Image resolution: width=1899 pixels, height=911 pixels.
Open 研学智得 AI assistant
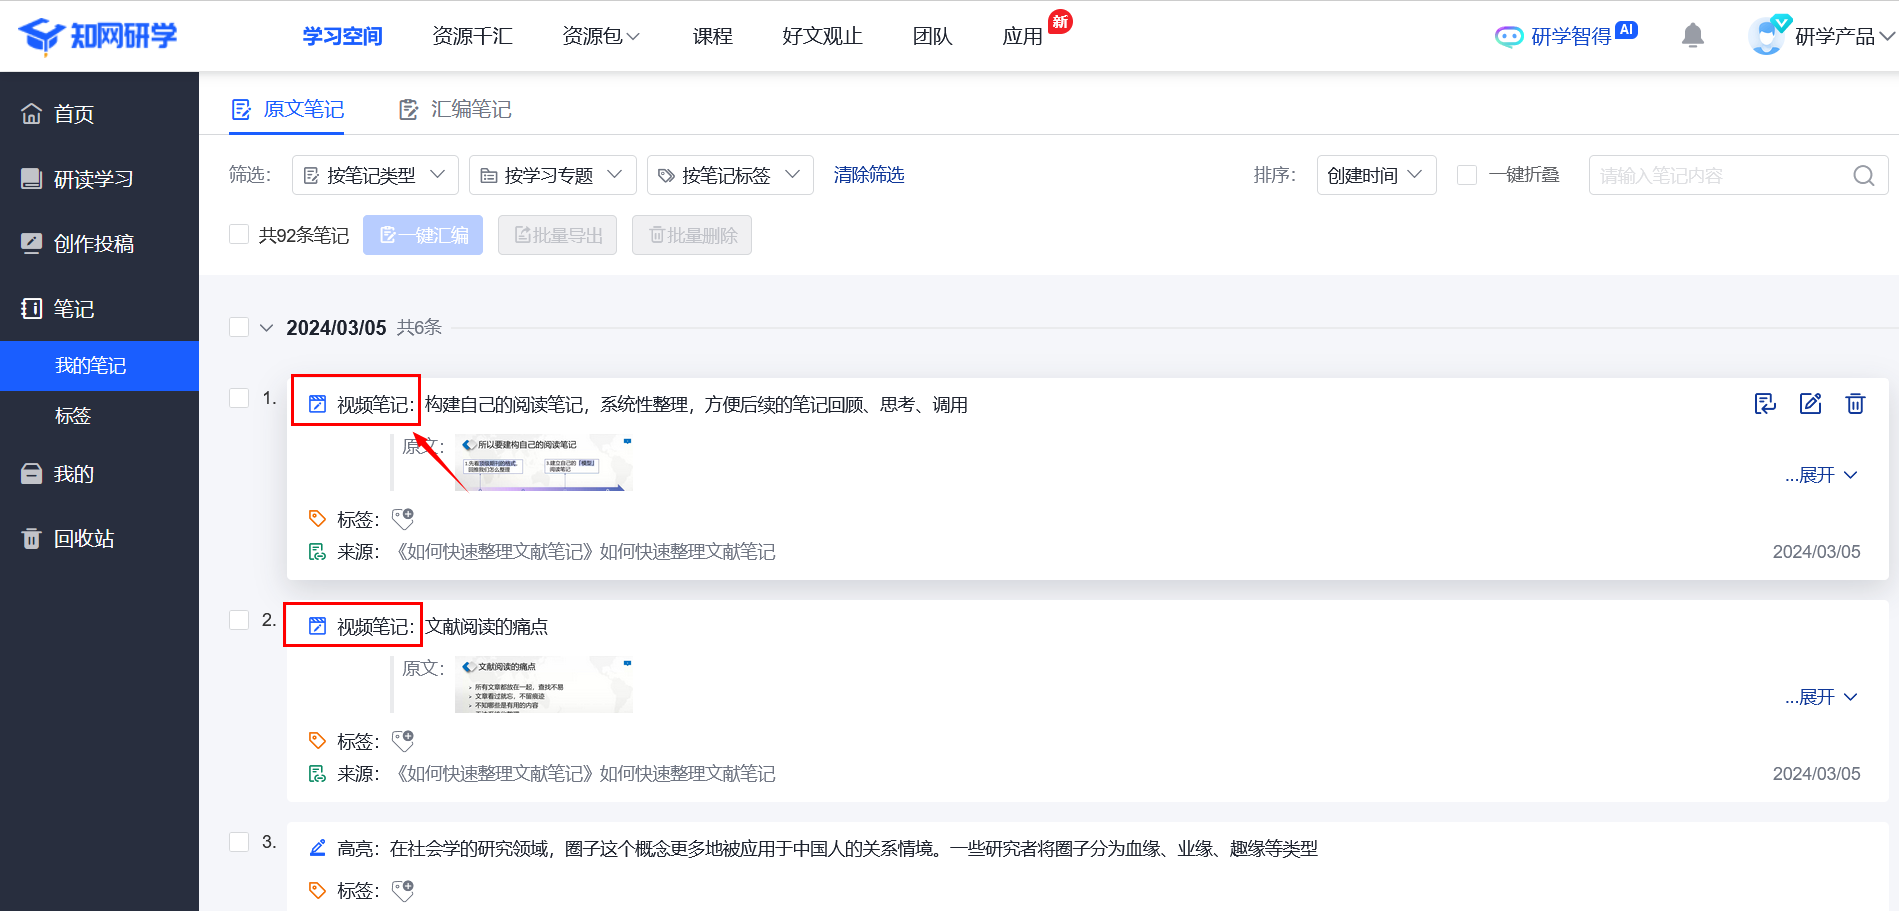click(x=1565, y=36)
